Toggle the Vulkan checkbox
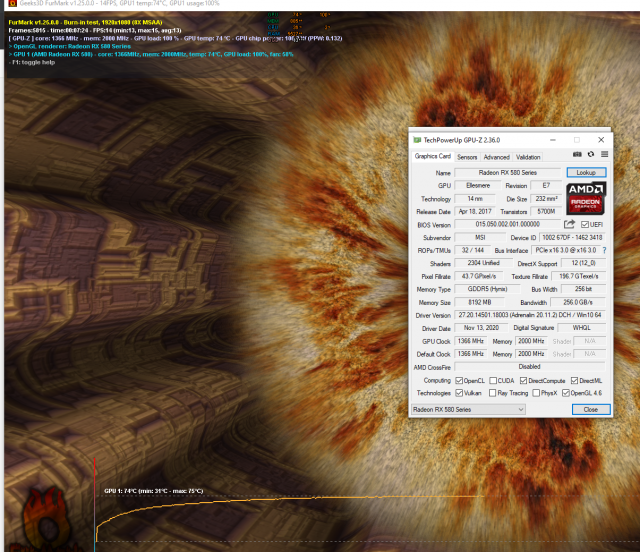The width and height of the screenshot is (640, 552). pyautogui.click(x=459, y=393)
